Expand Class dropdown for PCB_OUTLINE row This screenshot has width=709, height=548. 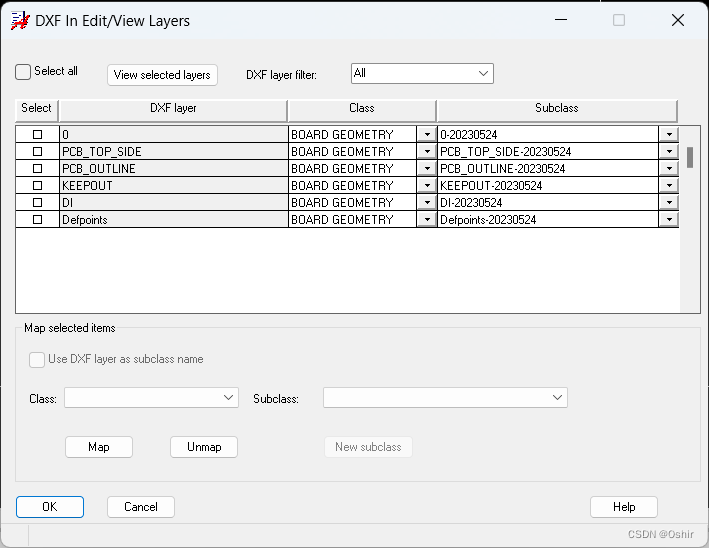point(427,169)
